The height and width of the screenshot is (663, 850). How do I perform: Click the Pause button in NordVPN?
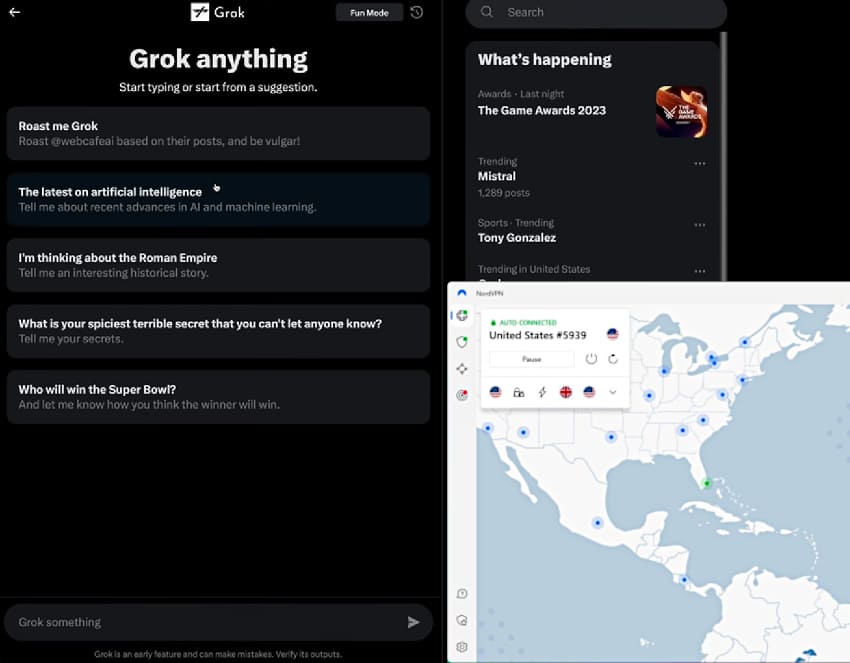531,359
